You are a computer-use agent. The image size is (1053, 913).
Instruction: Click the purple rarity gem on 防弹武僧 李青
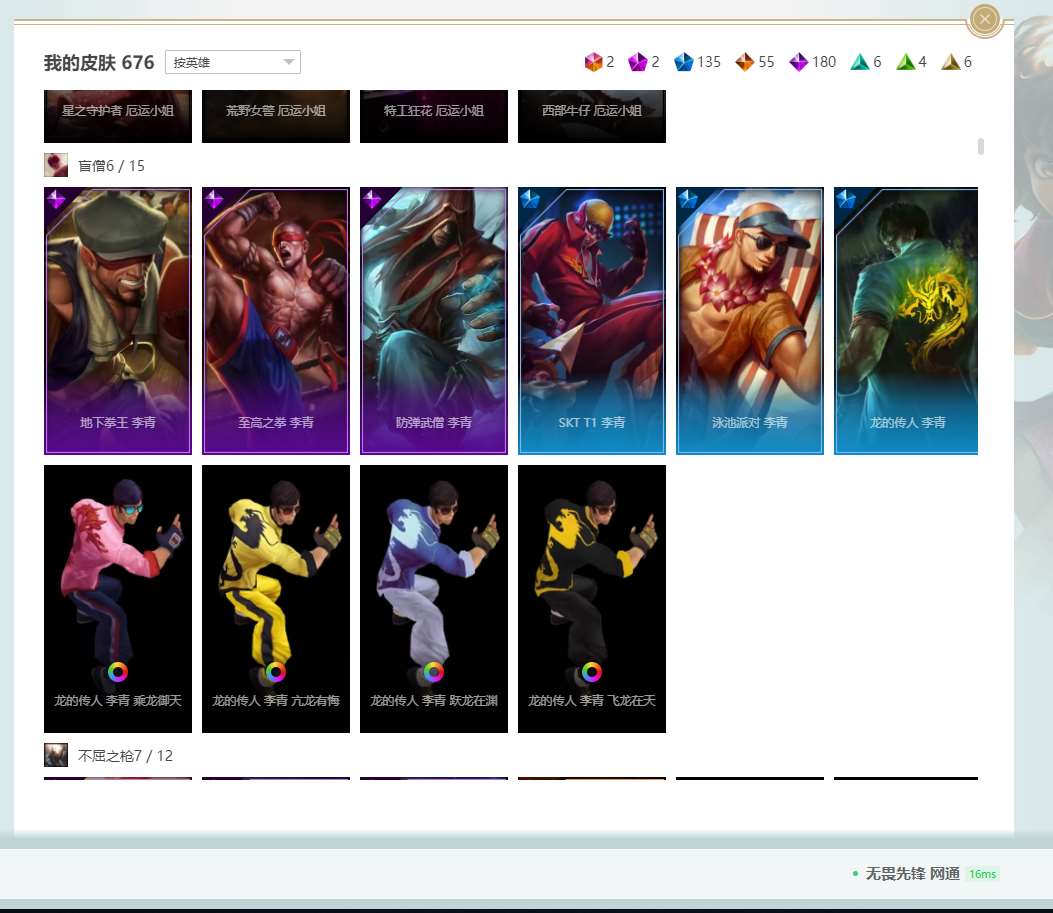371,199
